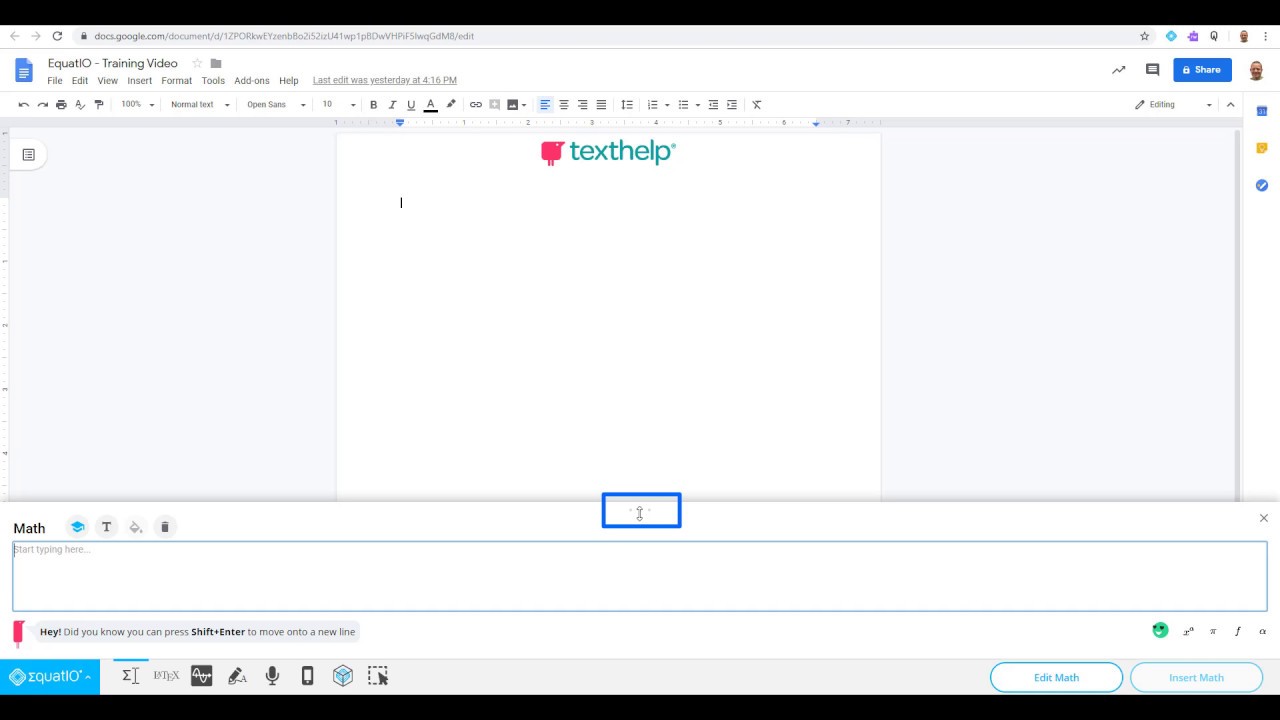Open the bulleted list dropdown arrow
Viewport: 1280px width, 720px height.
698,105
